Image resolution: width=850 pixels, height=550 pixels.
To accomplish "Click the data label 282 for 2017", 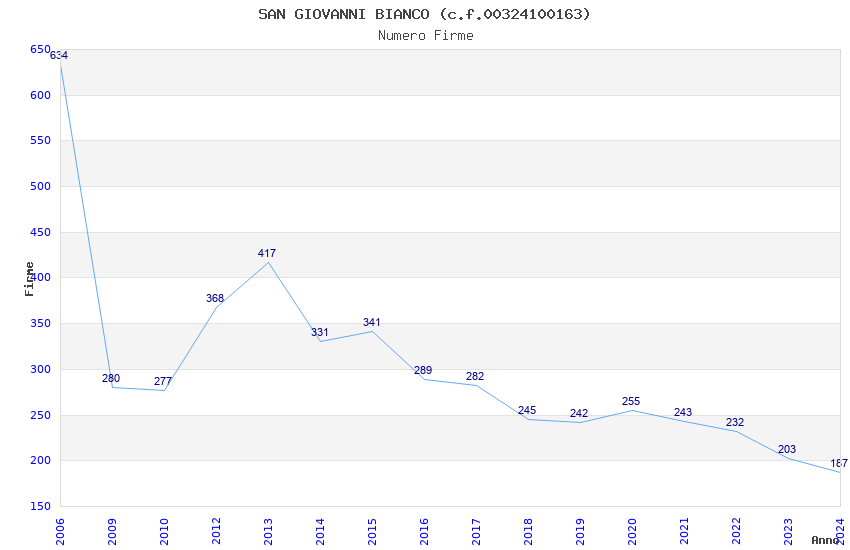I will (x=475, y=376).
